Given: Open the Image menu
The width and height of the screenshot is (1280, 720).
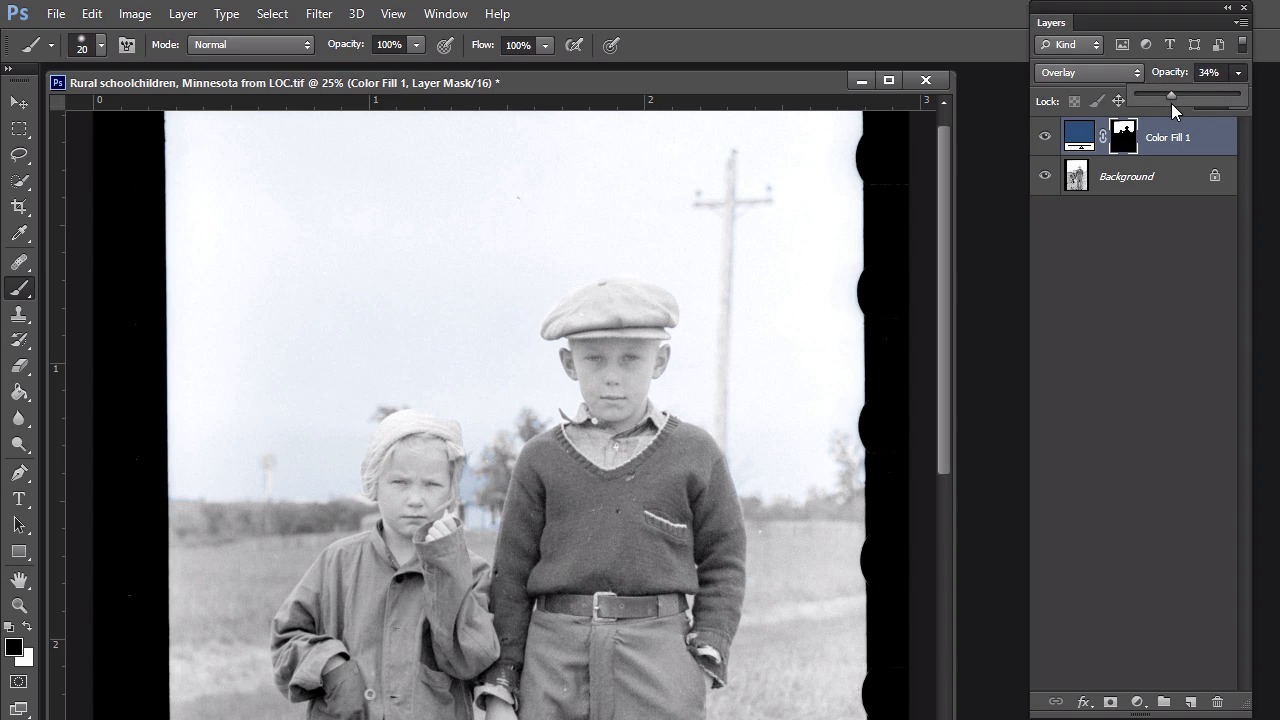Looking at the screenshot, I should [x=135, y=14].
